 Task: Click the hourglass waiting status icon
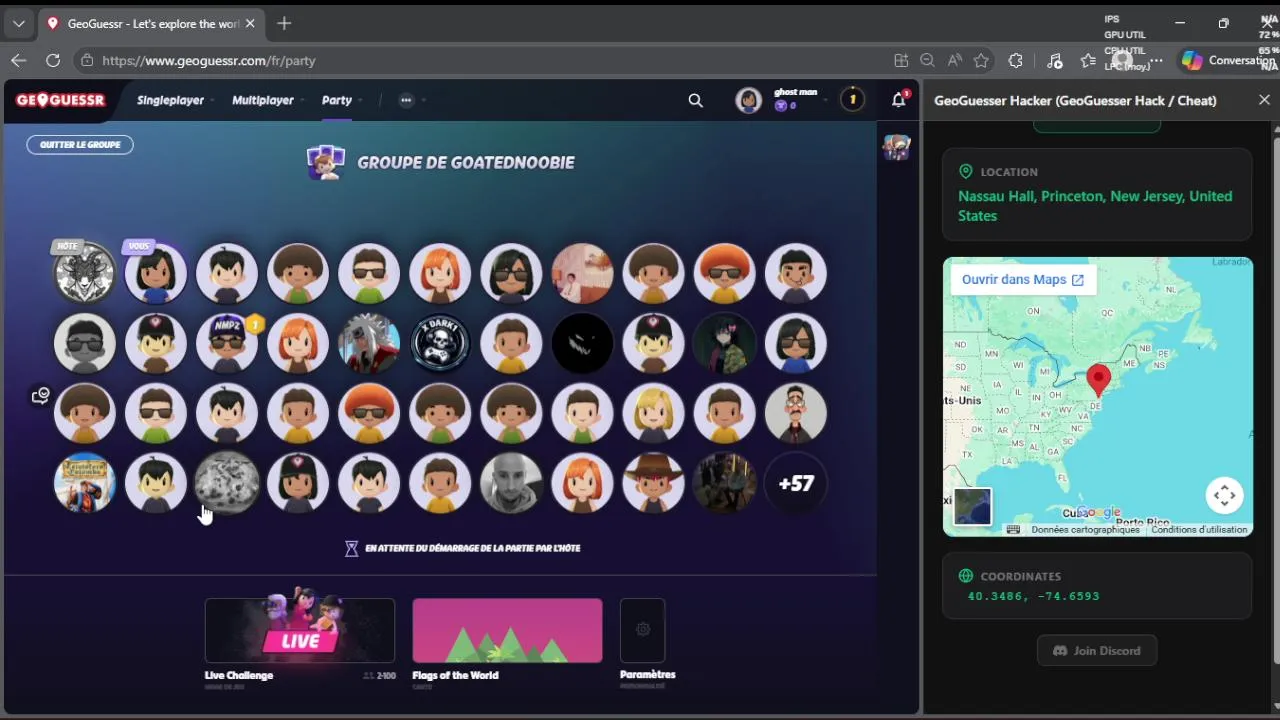pos(351,548)
